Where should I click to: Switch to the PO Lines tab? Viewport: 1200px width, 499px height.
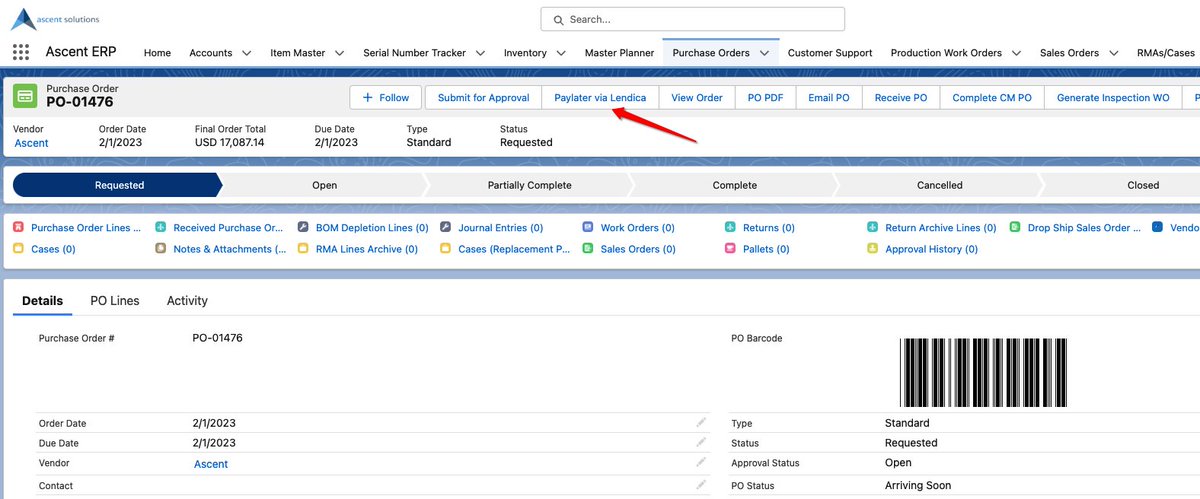pyautogui.click(x=115, y=300)
